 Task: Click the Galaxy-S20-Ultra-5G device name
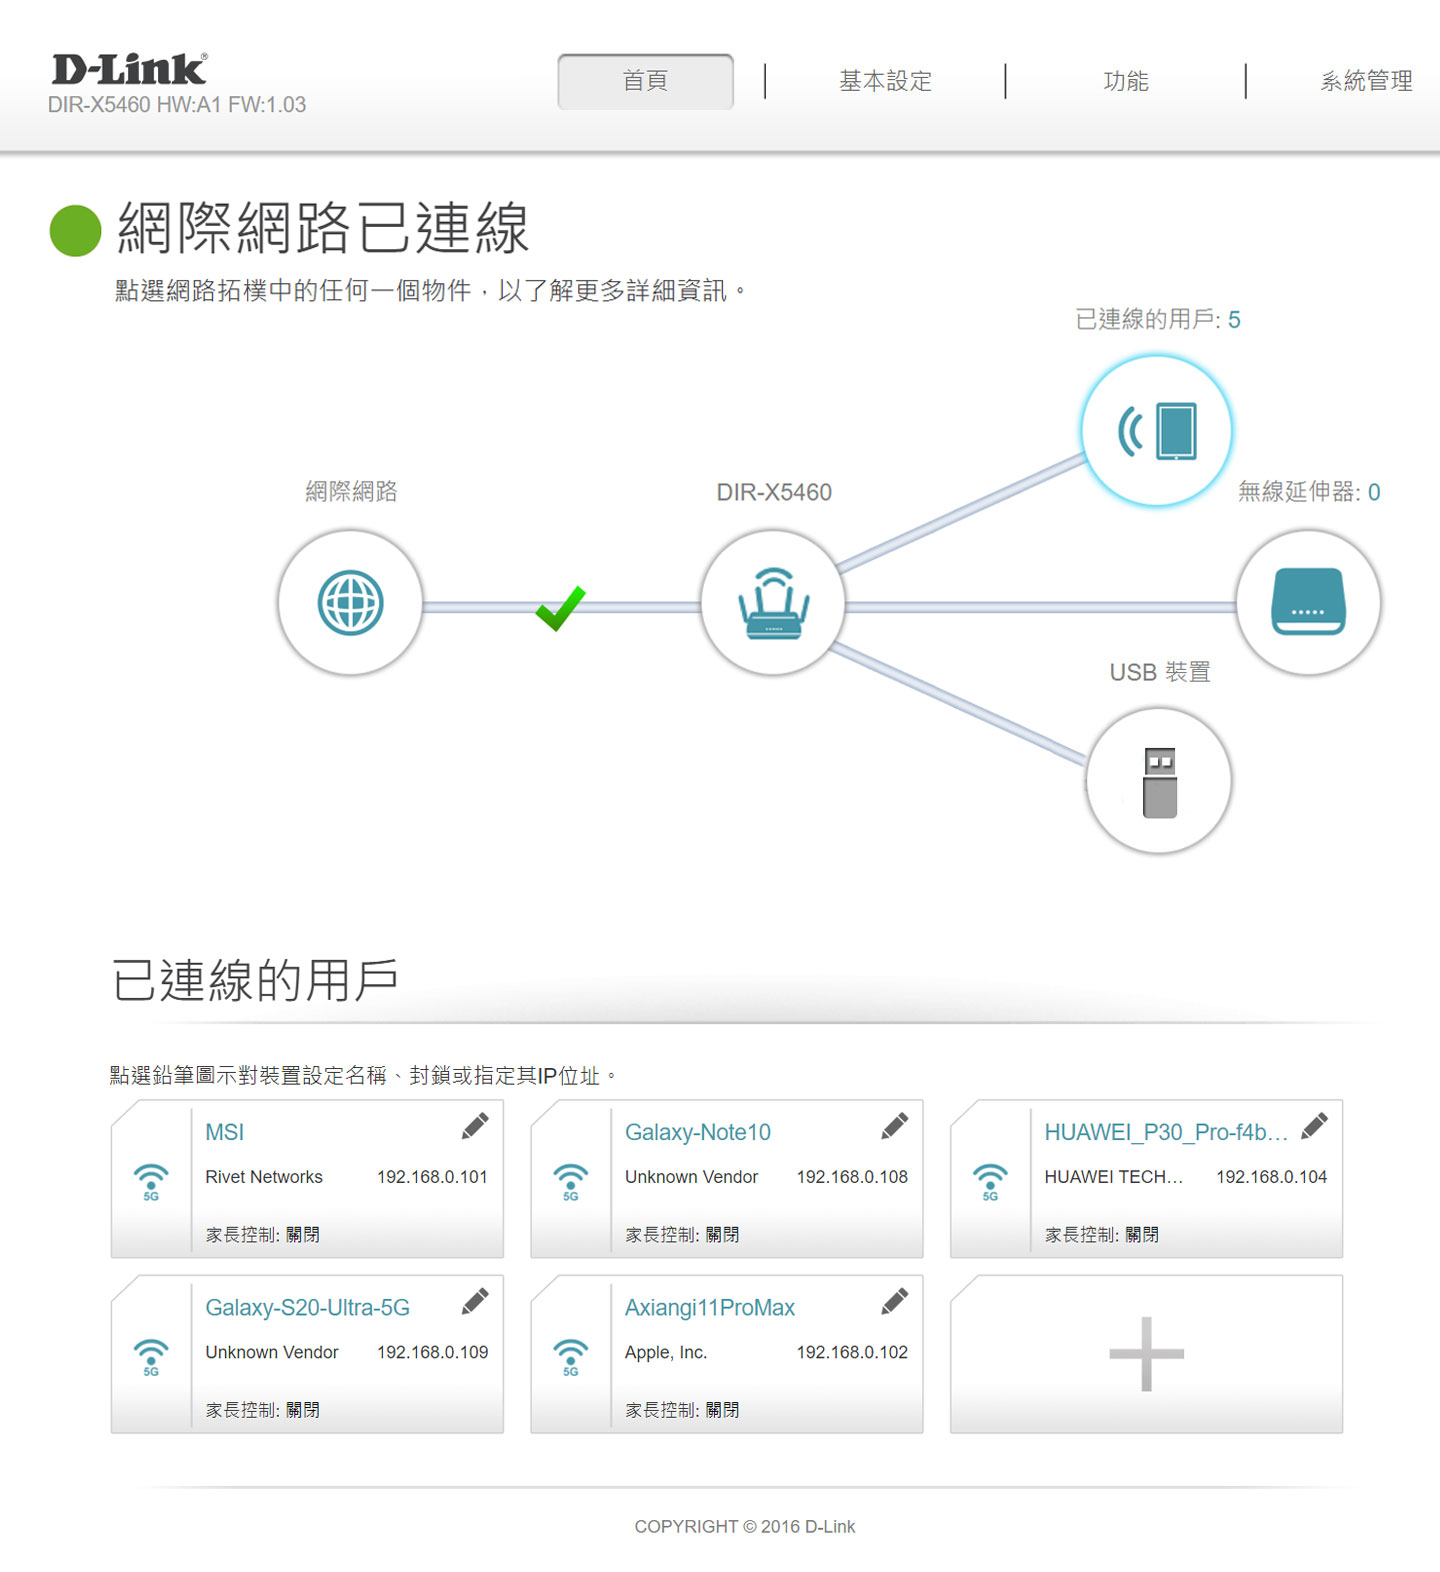pyautogui.click(x=307, y=1307)
